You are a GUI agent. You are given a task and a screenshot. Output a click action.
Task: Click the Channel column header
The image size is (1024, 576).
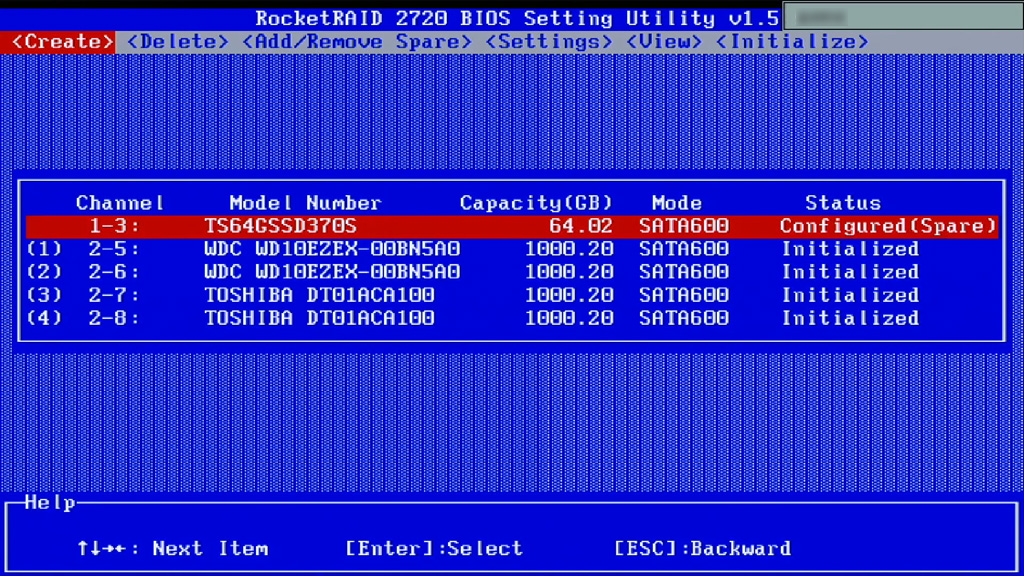point(120,203)
